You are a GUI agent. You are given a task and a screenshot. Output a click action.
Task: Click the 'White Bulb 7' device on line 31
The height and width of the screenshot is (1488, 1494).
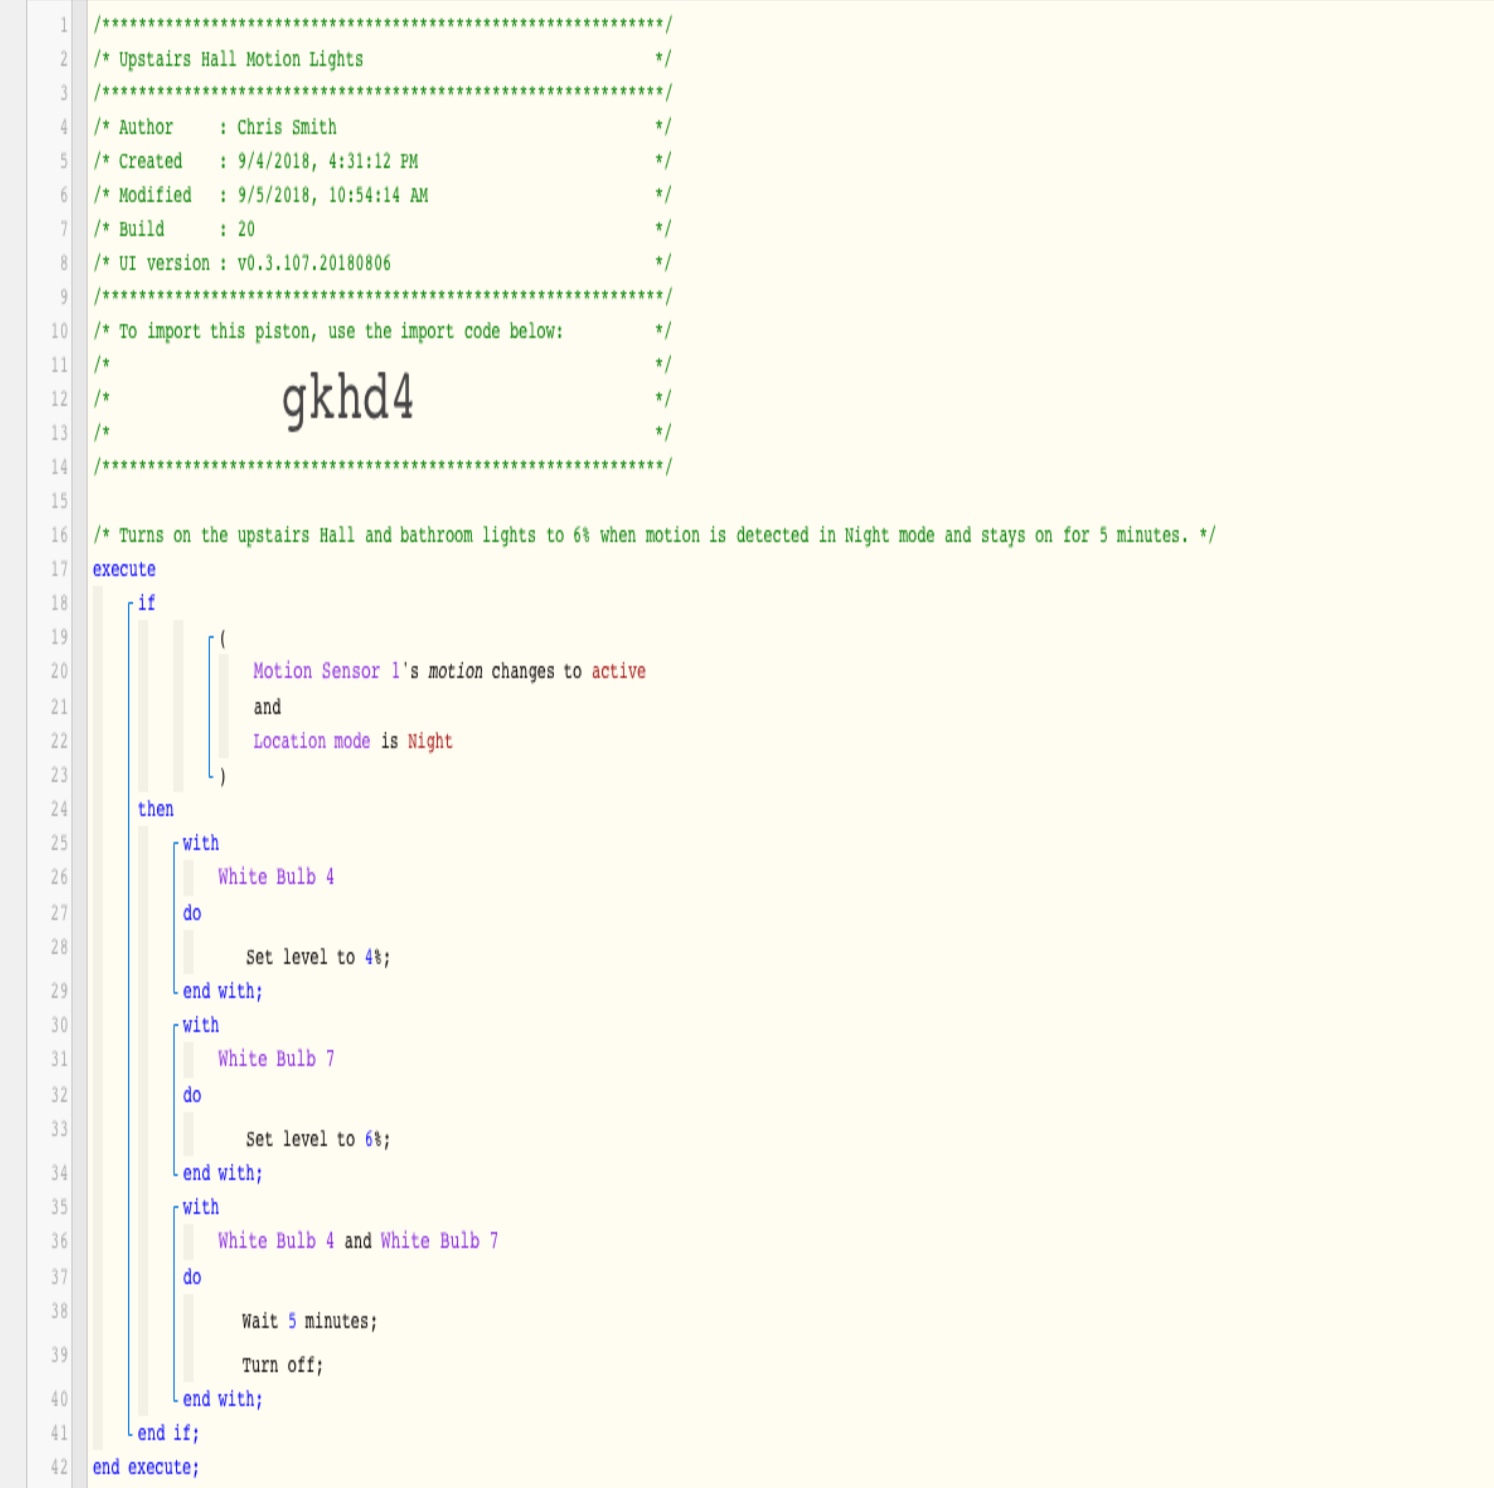(x=276, y=1059)
